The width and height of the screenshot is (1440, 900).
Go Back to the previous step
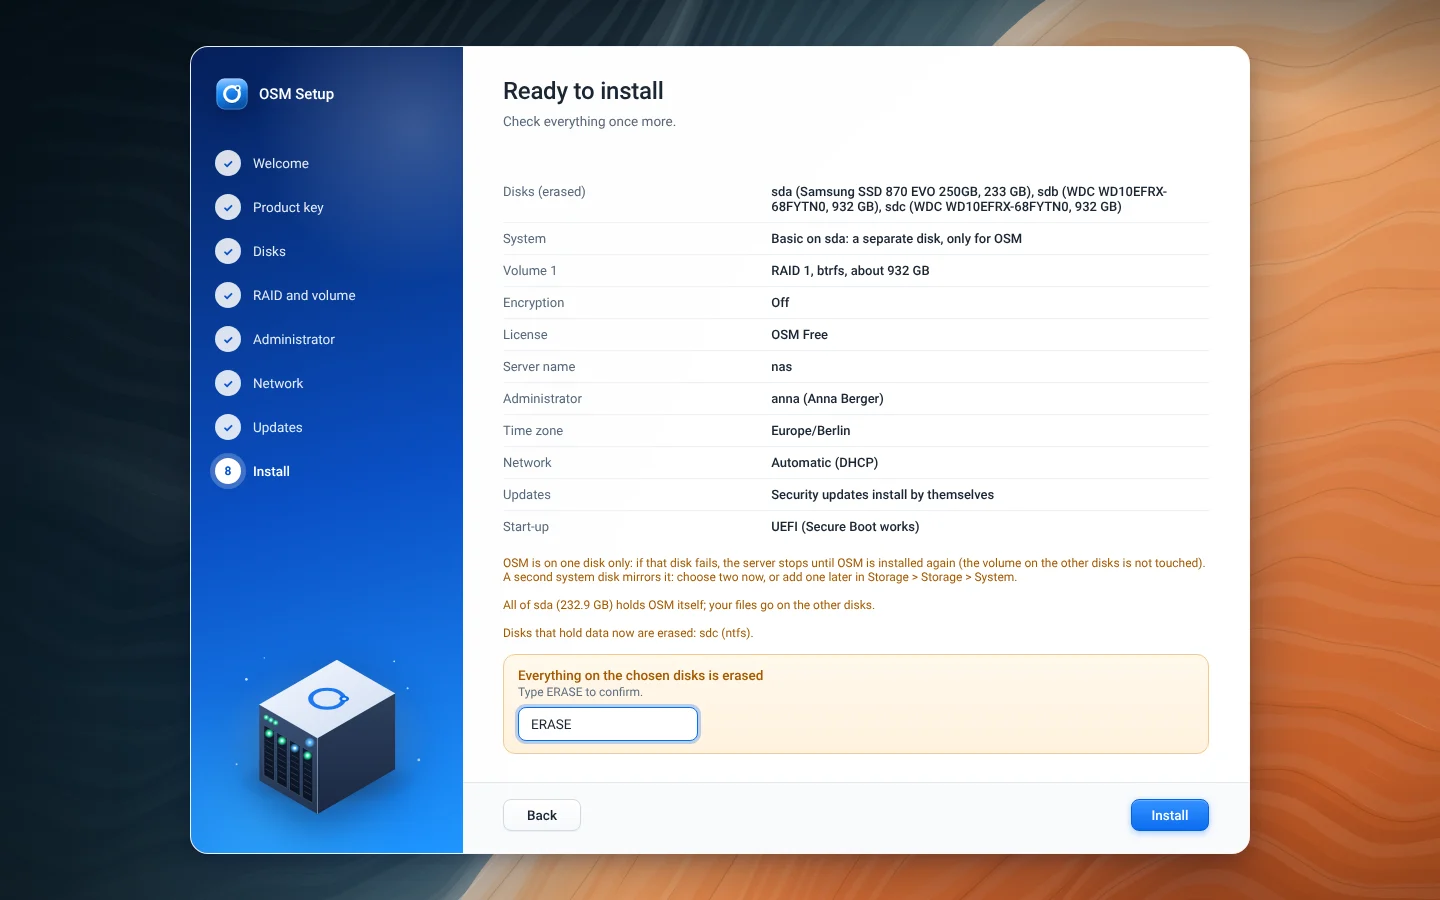(x=542, y=815)
